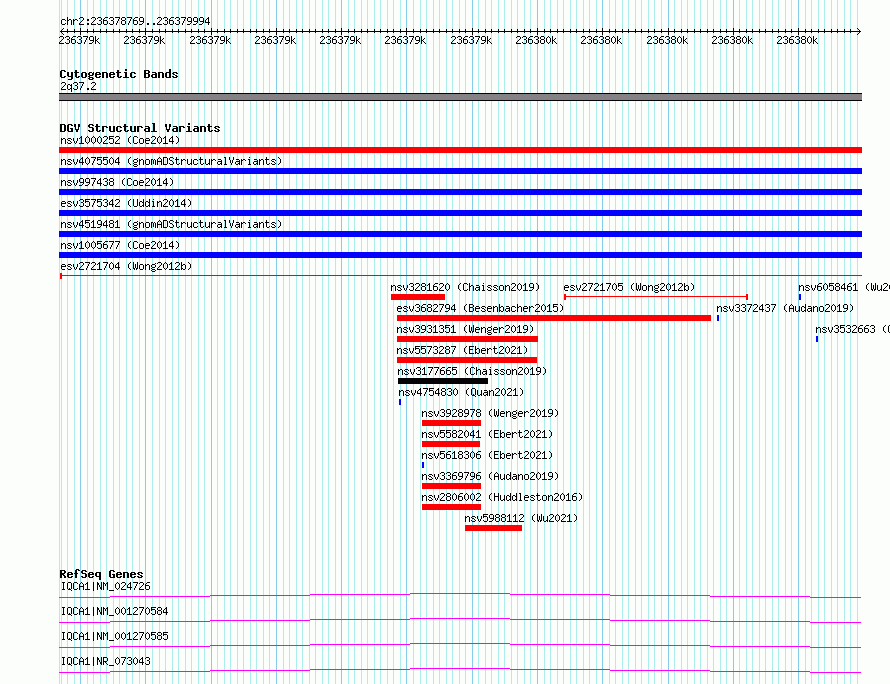
Task: Select the nsv1005677 (Coe2014) label
Action: tap(120, 245)
